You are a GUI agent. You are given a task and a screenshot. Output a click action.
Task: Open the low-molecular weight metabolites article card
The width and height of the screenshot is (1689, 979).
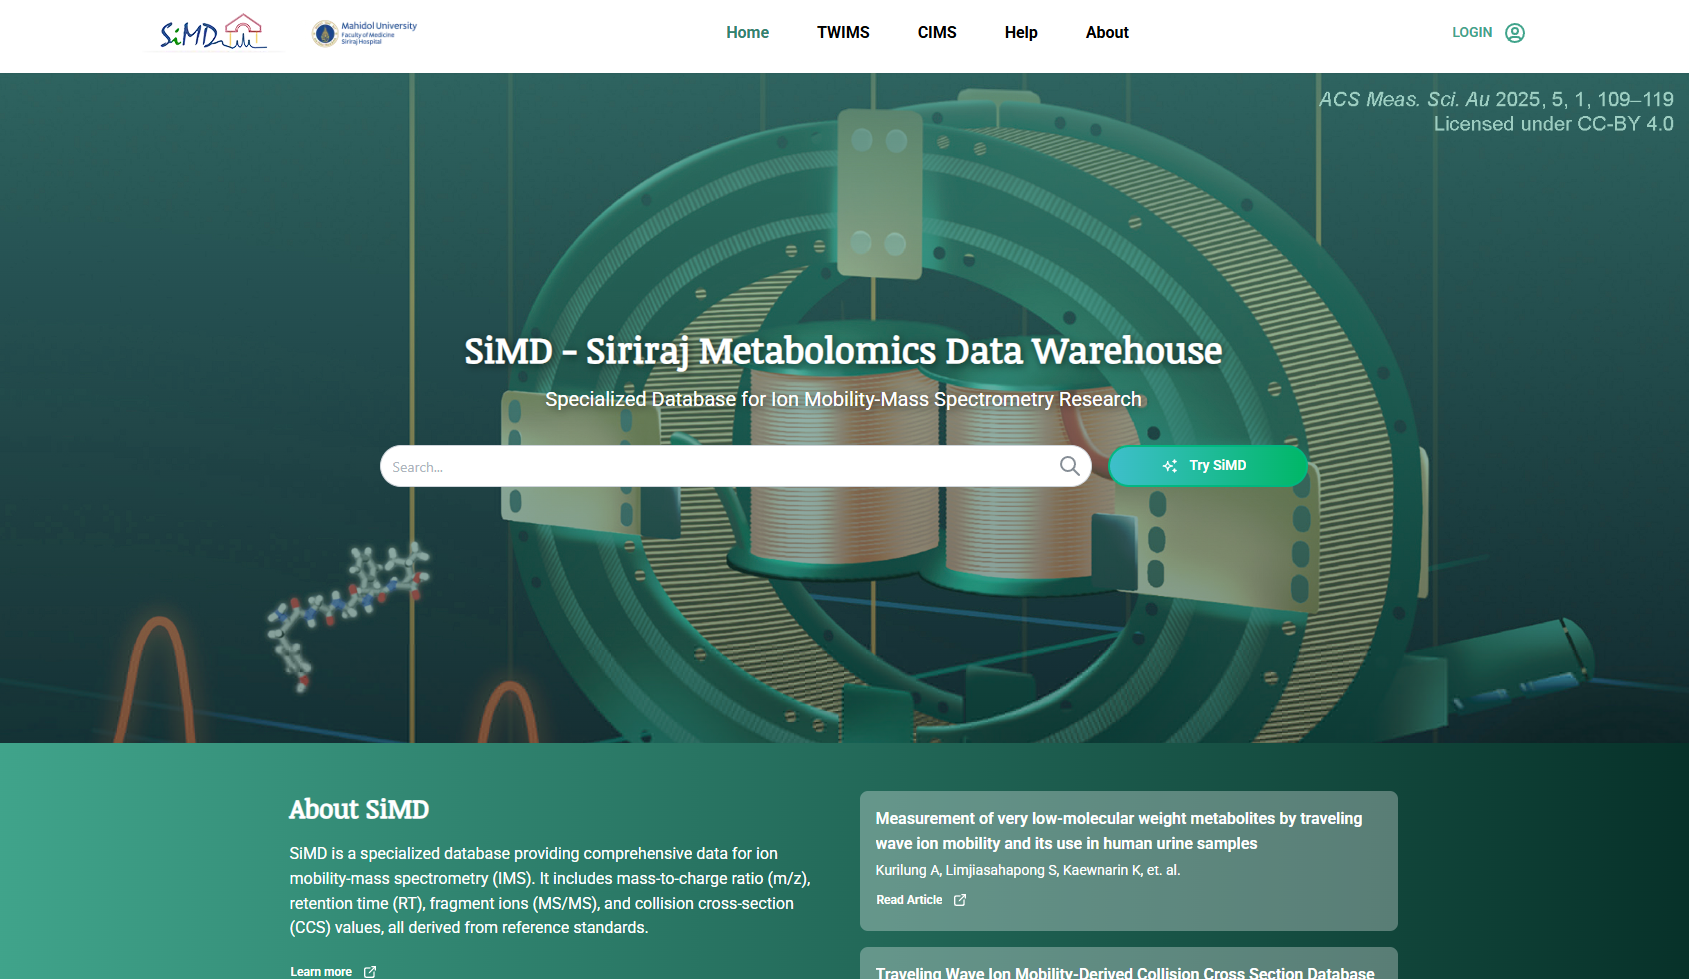click(1128, 861)
